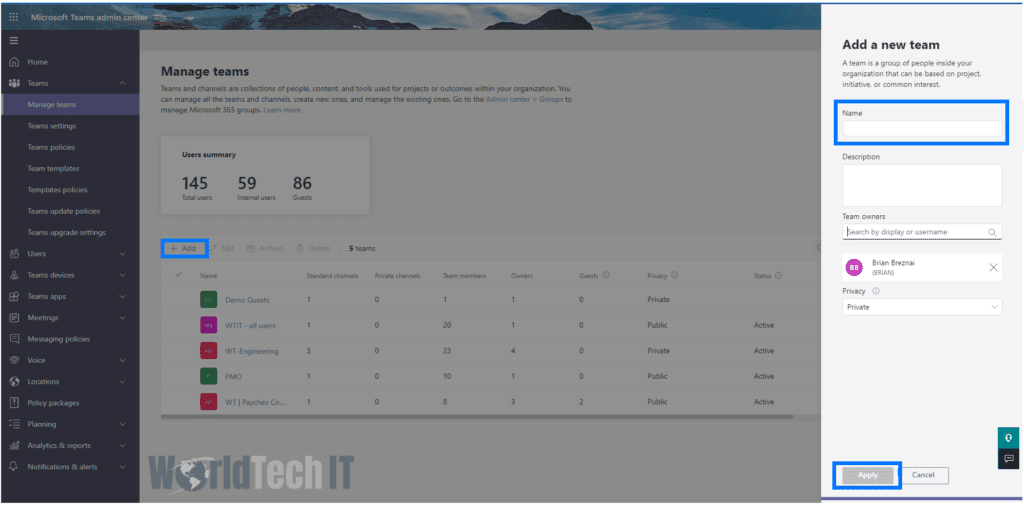The height and width of the screenshot is (505, 1024).
Task: Click the Cancel button
Action: point(923,475)
